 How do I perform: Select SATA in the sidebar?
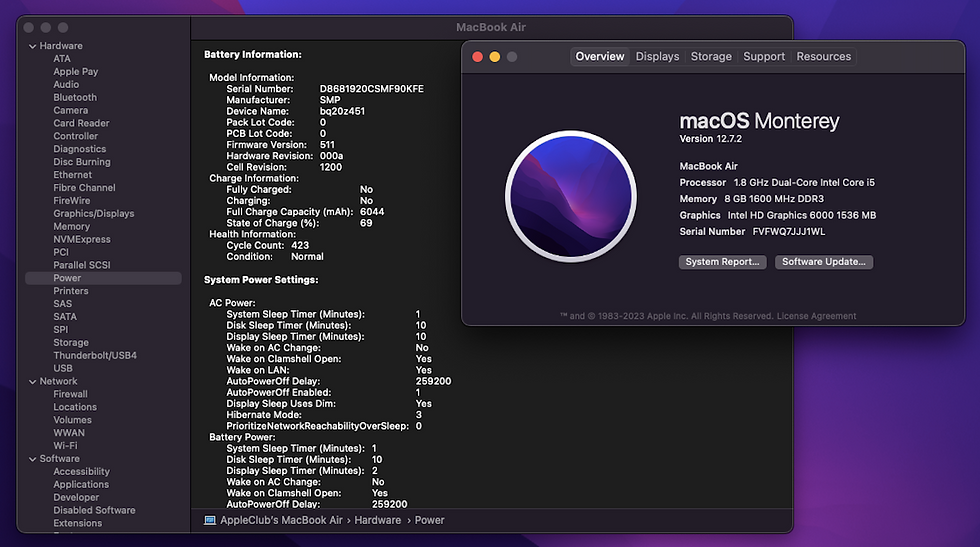pyautogui.click(x=65, y=317)
